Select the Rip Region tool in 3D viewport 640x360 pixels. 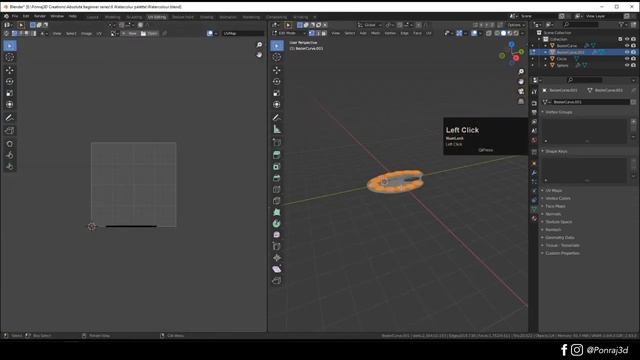[x=276, y=280]
